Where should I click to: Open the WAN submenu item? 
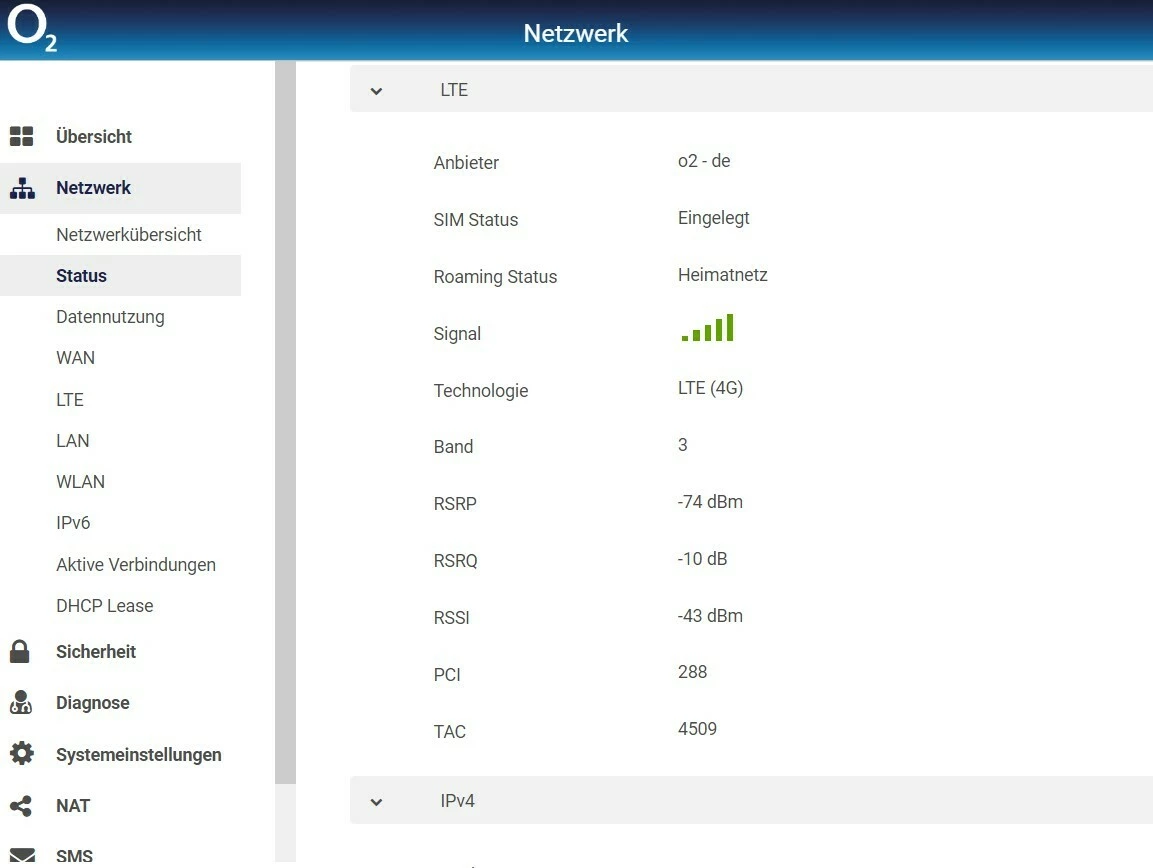click(x=76, y=358)
